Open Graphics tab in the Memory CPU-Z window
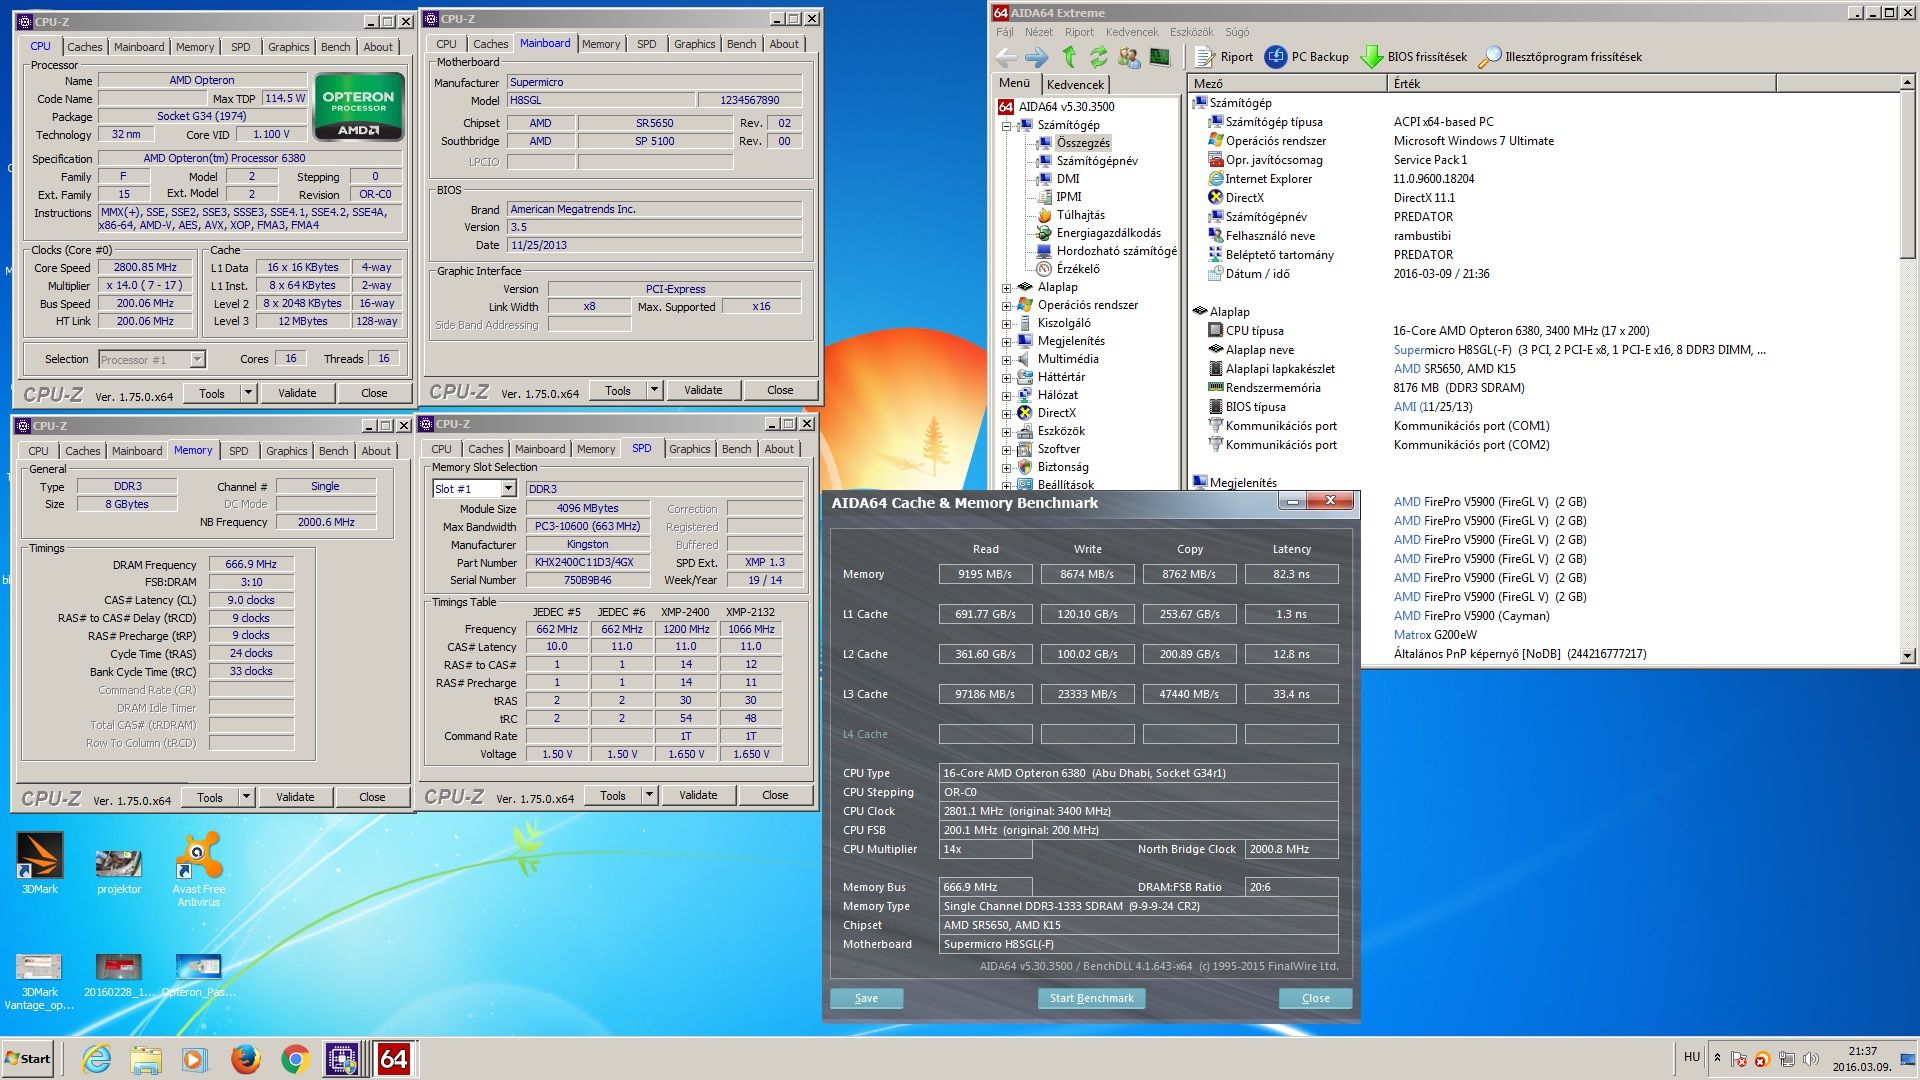The image size is (1920, 1080). click(x=287, y=451)
